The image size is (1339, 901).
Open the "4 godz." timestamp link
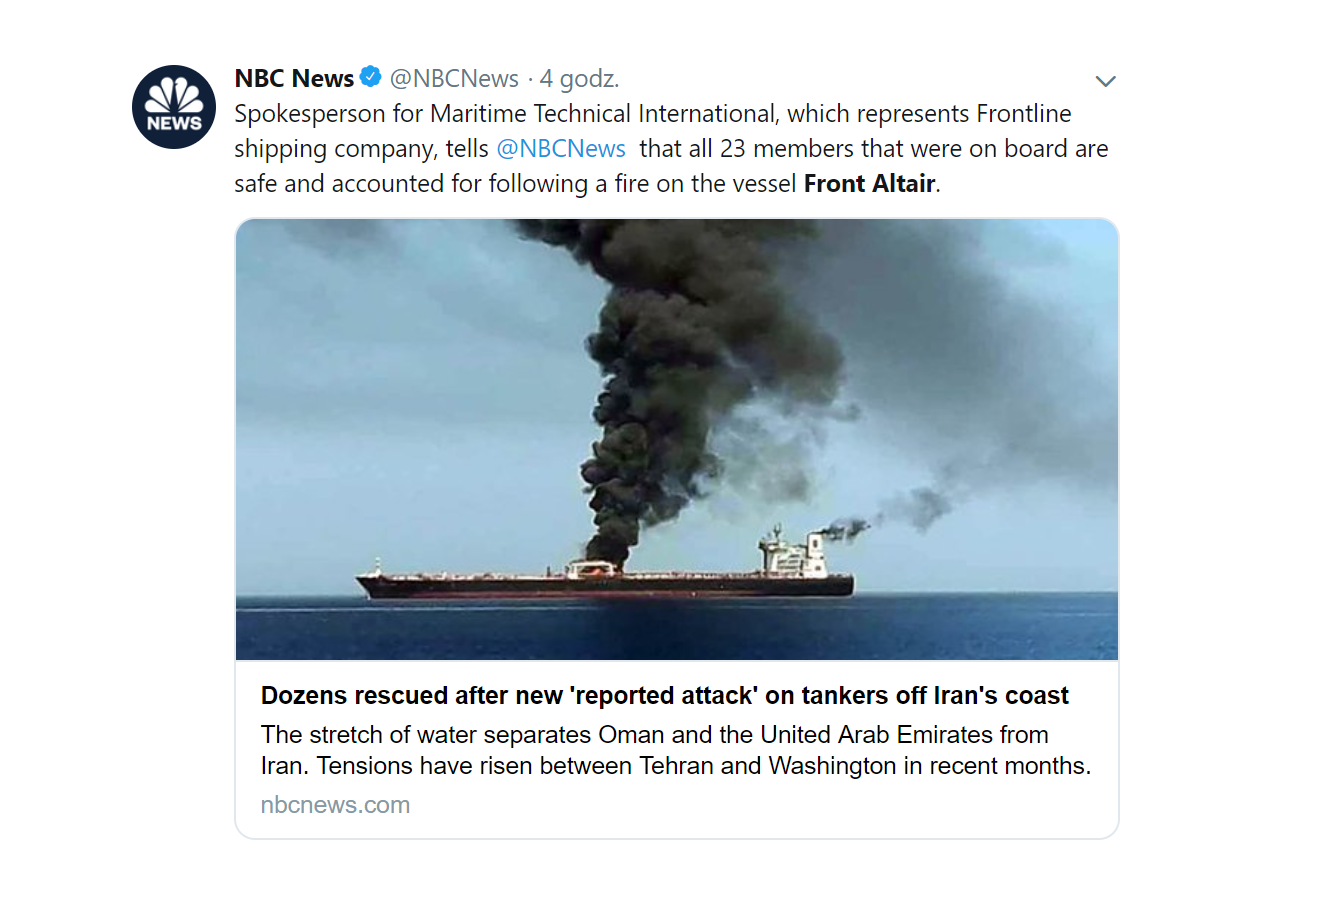[579, 78]
